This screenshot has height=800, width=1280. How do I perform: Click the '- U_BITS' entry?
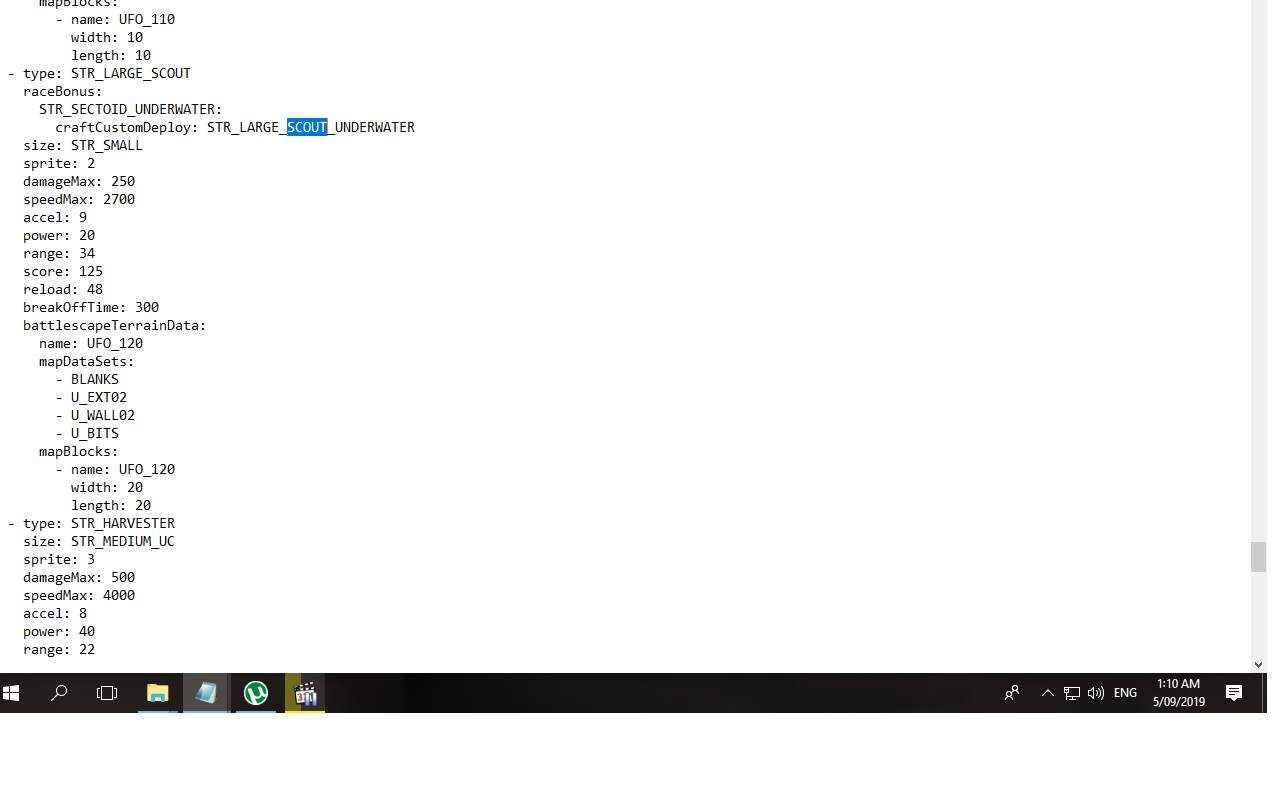tap(87, 433)
